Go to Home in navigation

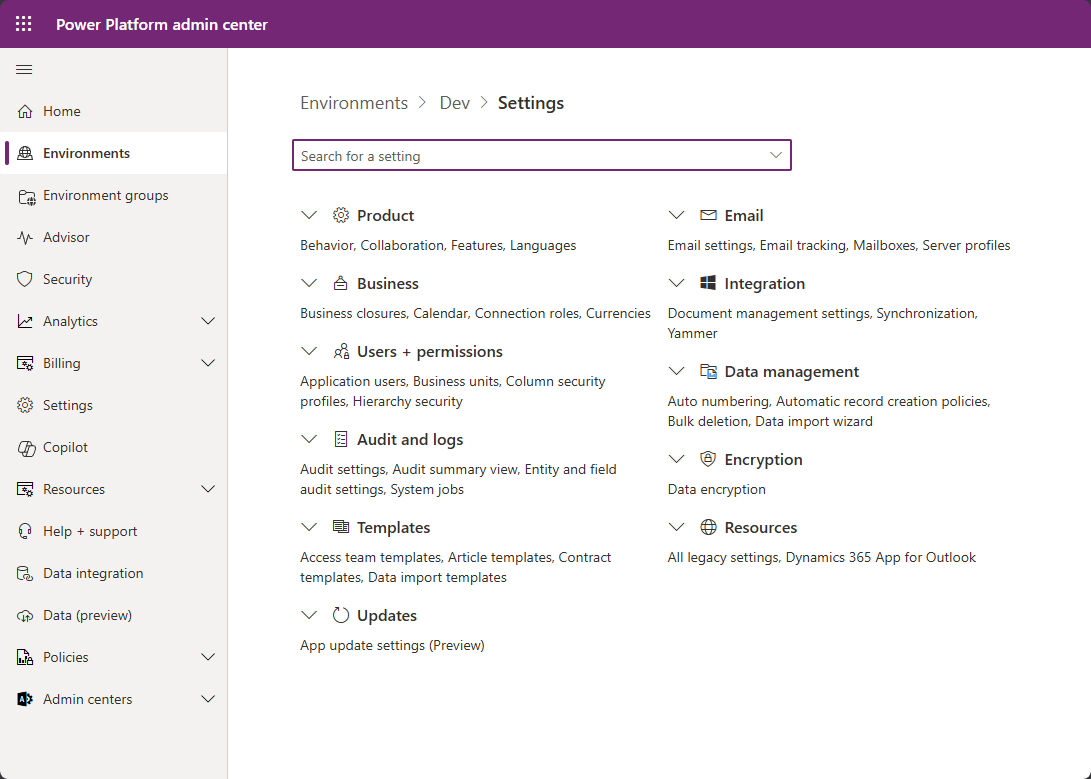113,111
